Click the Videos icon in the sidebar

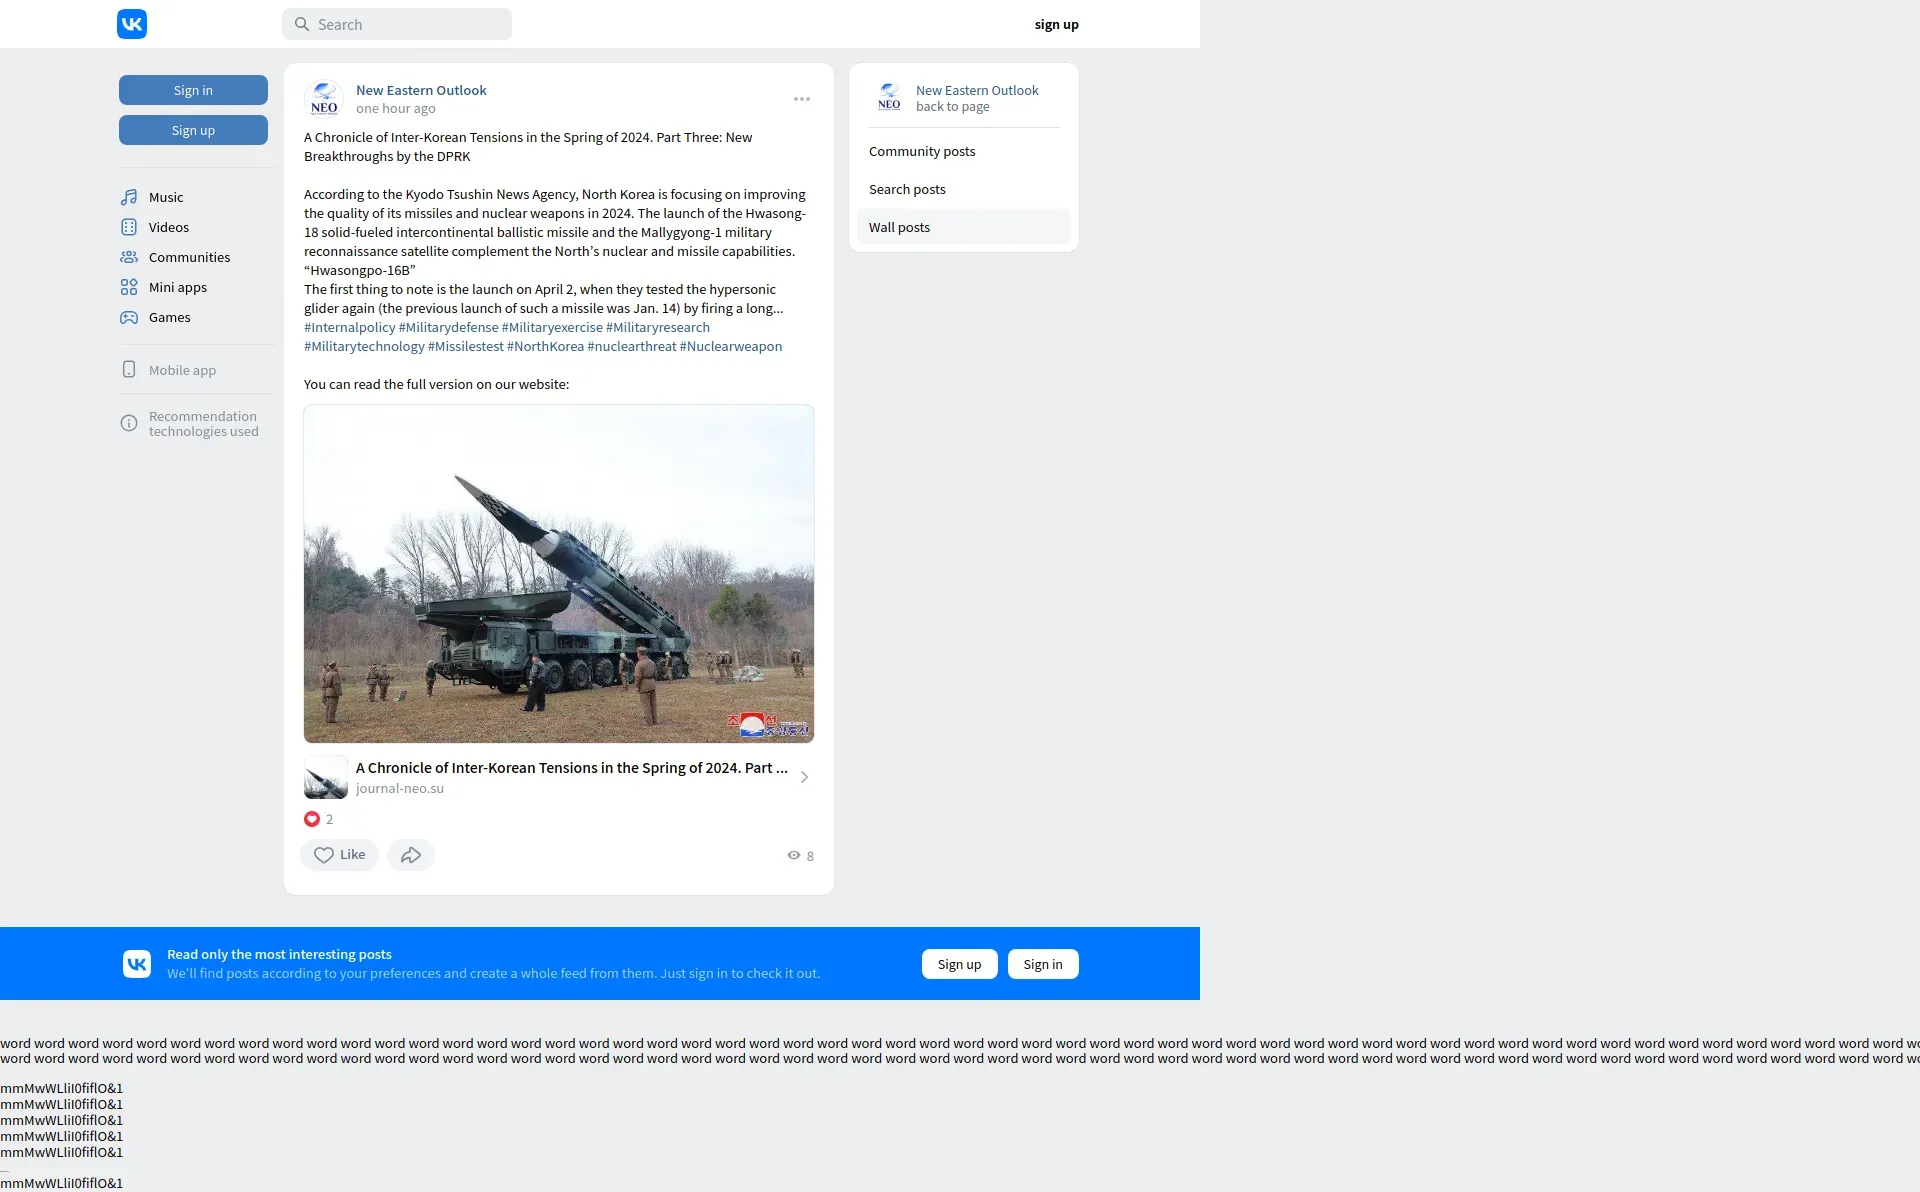pyautogui.click(x=129, y=227)
